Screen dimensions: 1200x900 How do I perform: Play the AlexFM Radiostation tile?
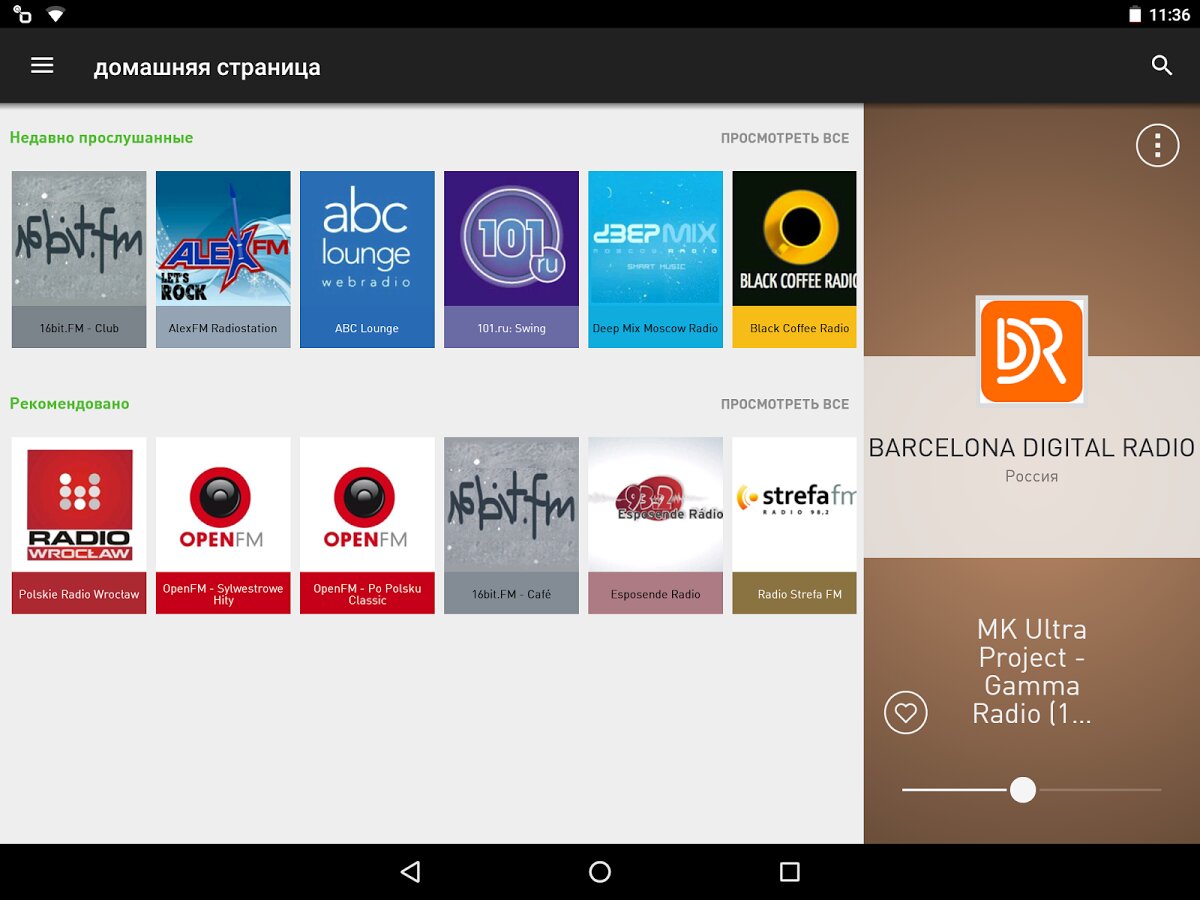coord(223,259)
